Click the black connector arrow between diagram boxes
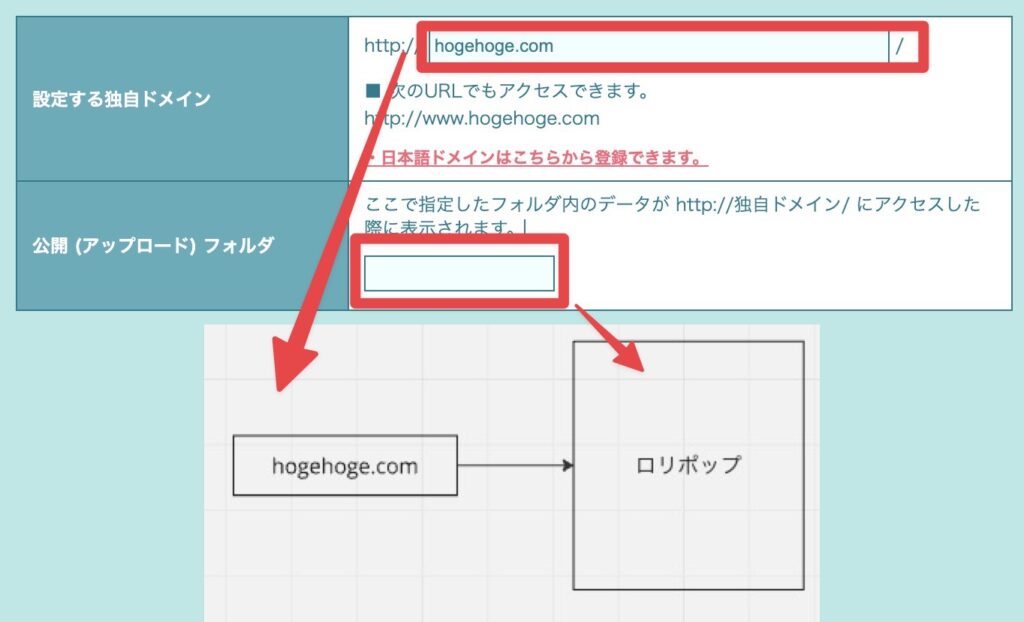1024x622 pixels. point(514,466)
